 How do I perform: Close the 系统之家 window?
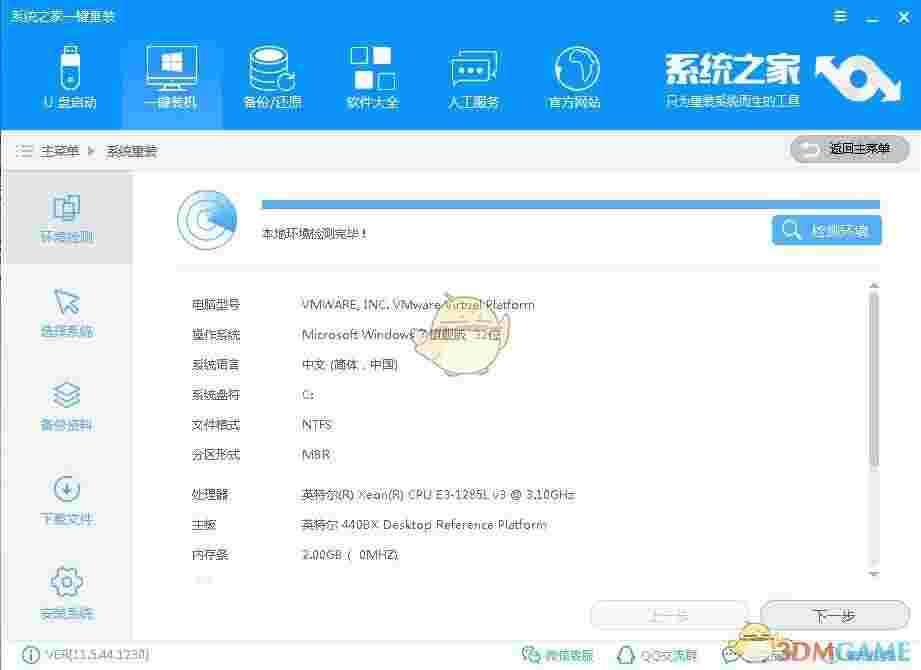(x=903, y=17)
